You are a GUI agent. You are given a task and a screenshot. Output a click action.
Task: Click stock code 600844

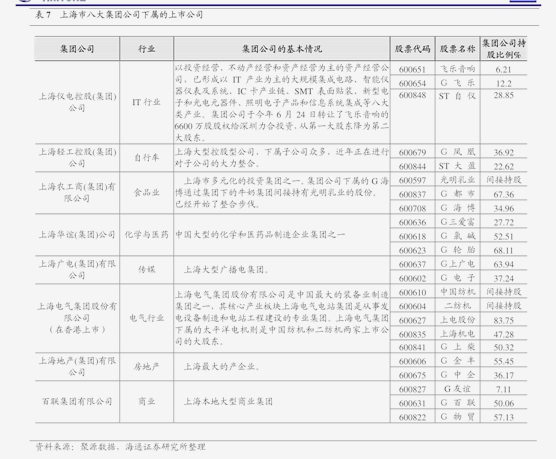(x=412, y=166)
